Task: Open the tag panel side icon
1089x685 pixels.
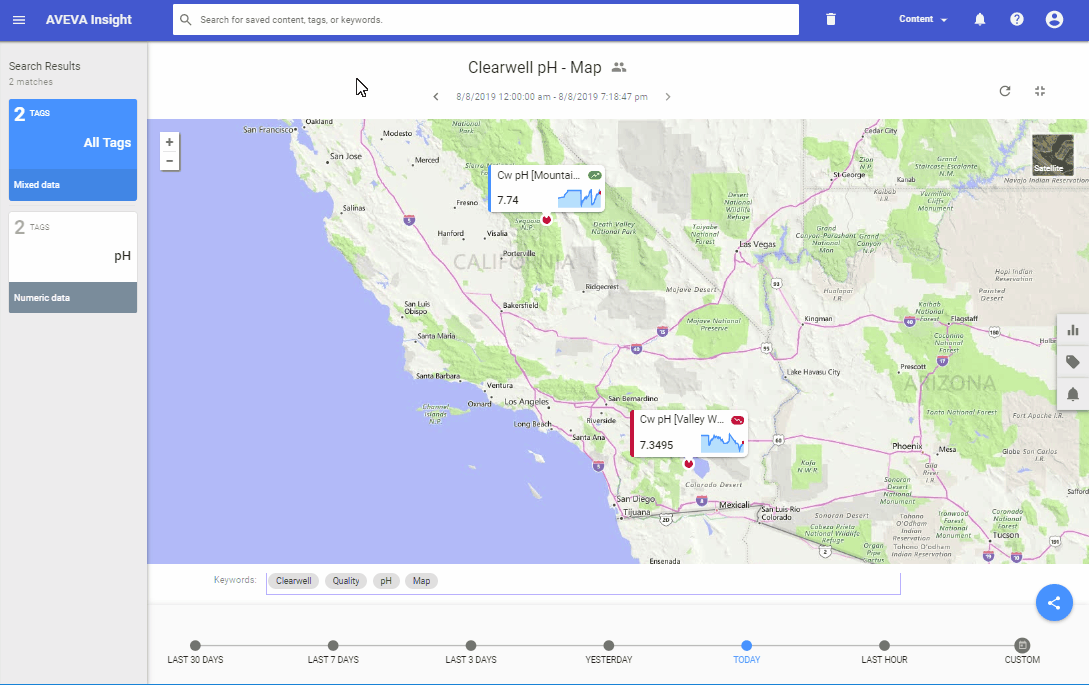Action: (1073, 362)
